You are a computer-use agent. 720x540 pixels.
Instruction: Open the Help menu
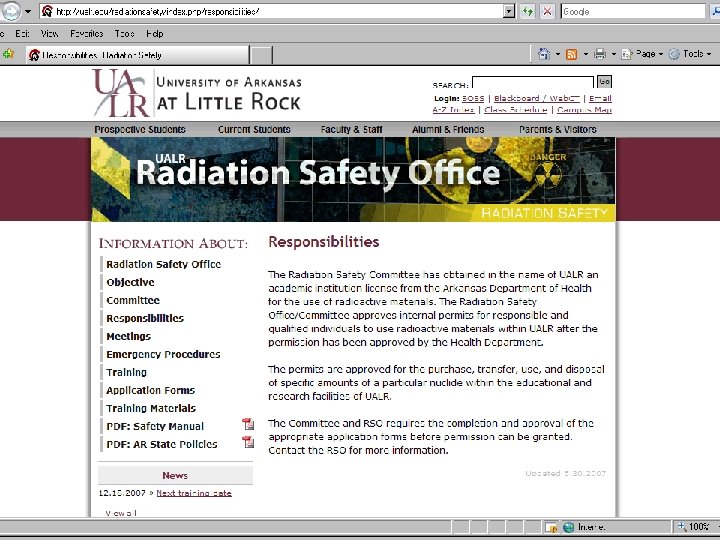(x=155, y=34)
